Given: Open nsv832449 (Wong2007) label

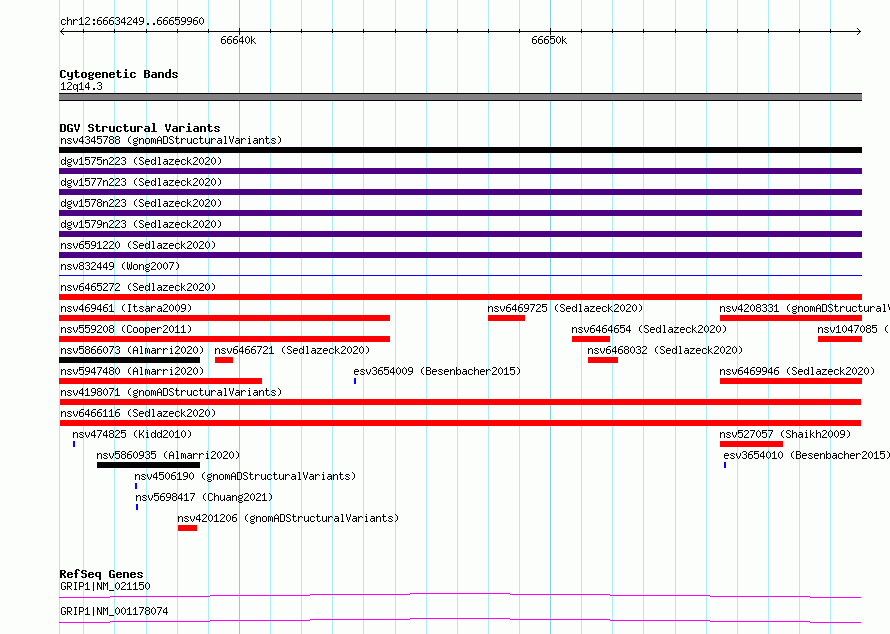Looking at the screenshot, I should click(x=120, y=266).
